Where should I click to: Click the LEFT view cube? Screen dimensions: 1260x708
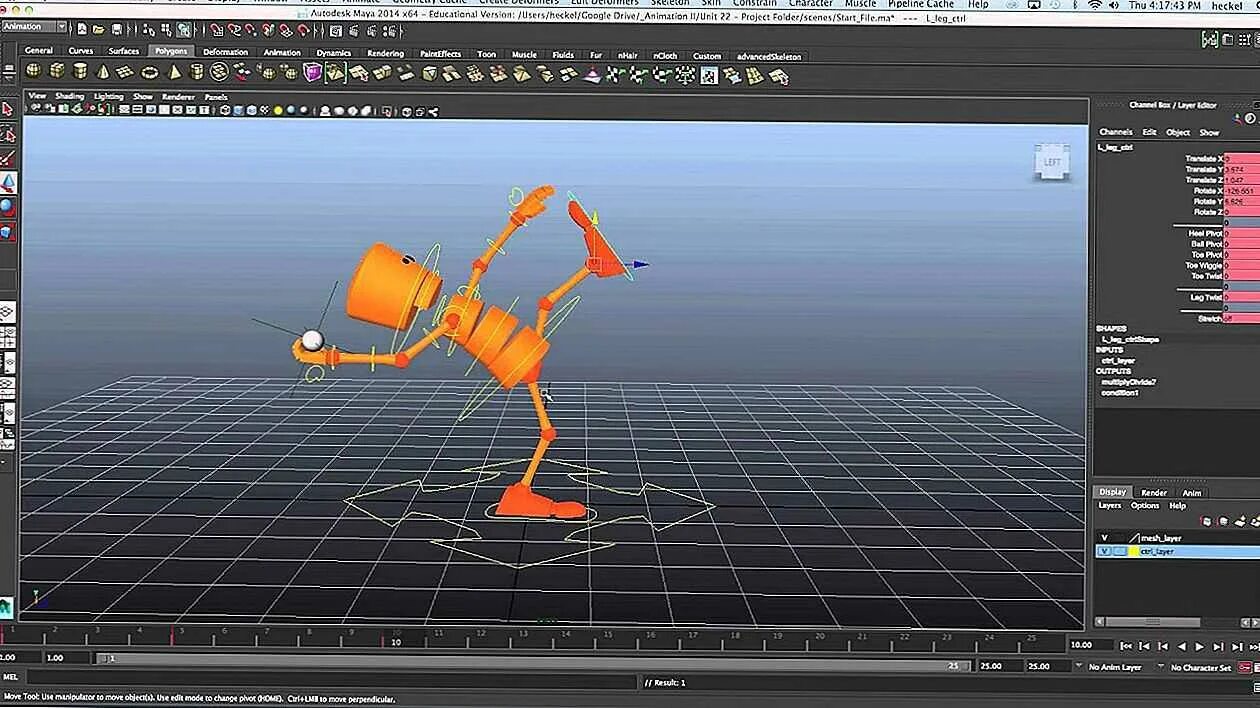coord(1052,160)
